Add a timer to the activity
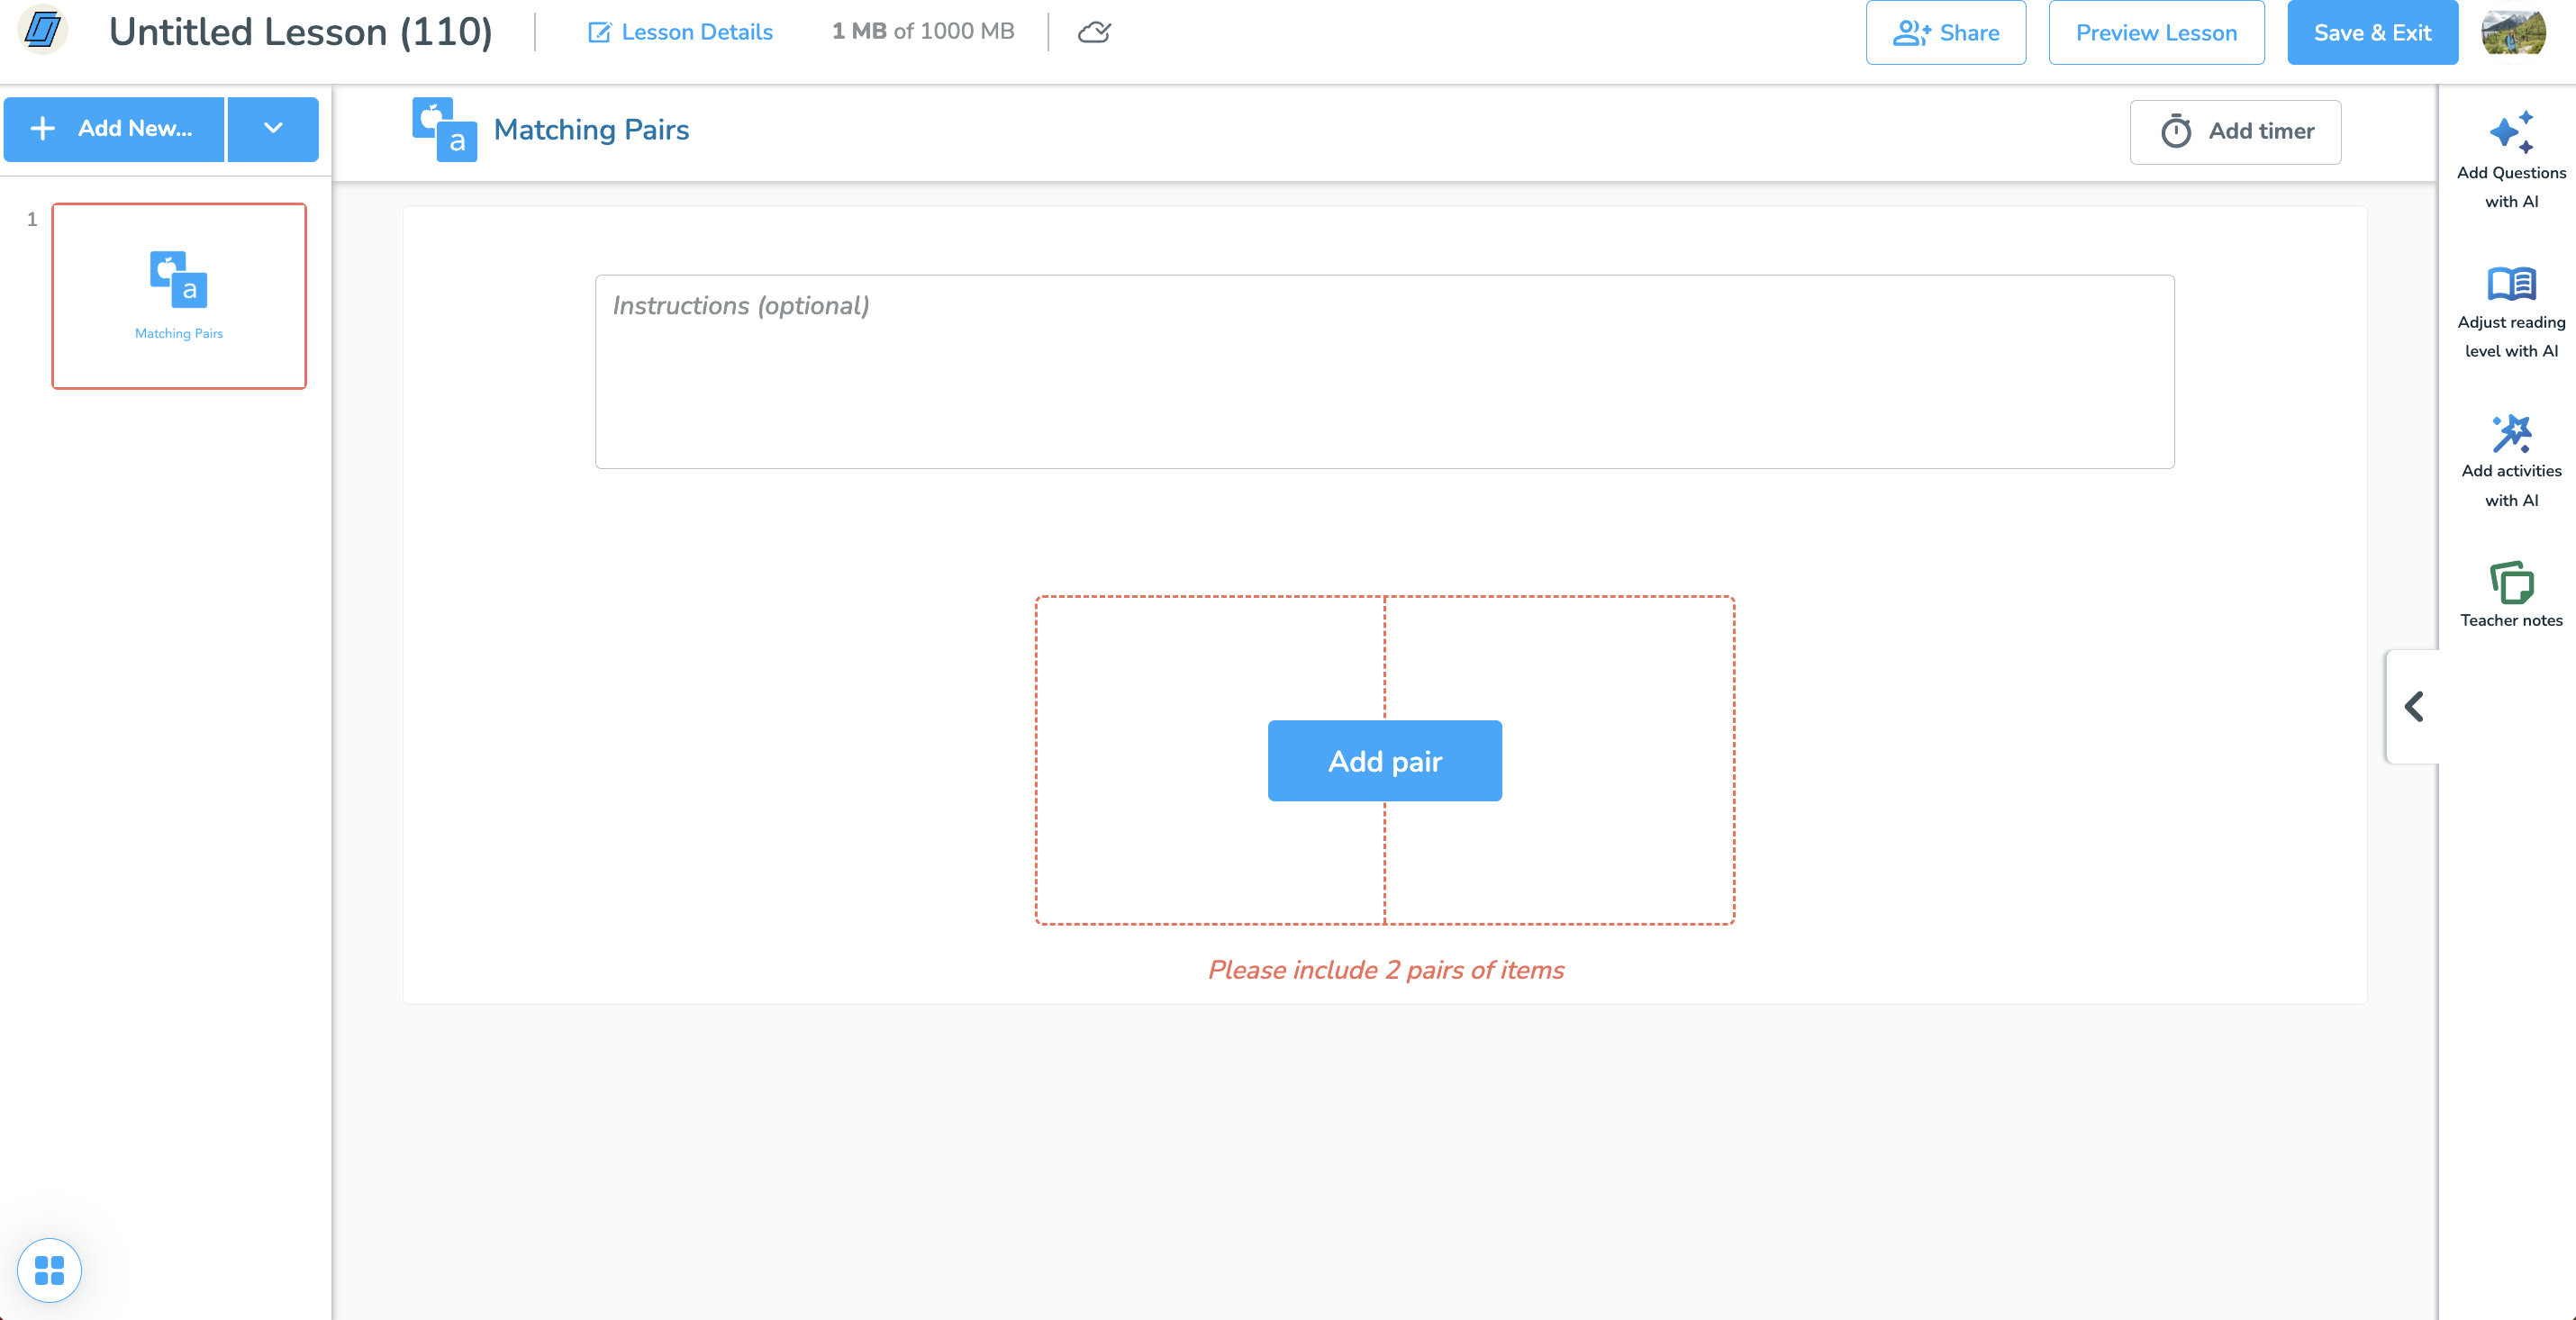Image resolution: width=2576 pixels, height=1320 pixels. click(x=2235, y=131)
